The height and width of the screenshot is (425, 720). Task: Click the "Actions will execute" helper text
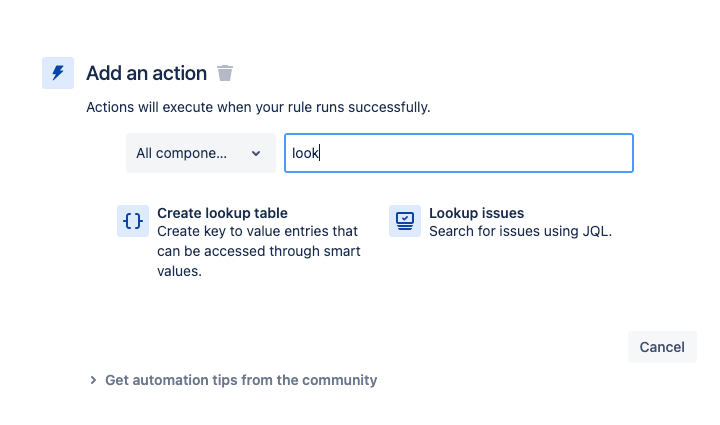(x=258, y=107)
